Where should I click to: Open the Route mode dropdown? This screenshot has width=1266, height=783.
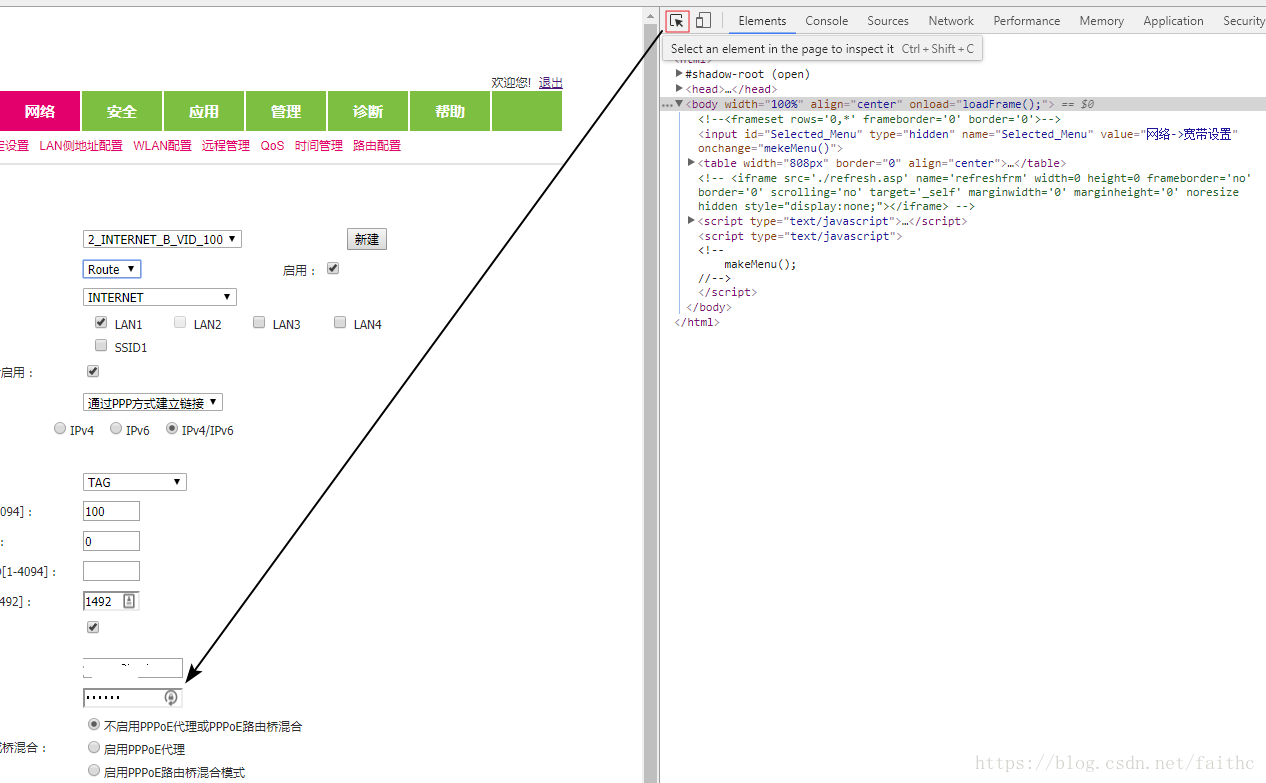112,269
